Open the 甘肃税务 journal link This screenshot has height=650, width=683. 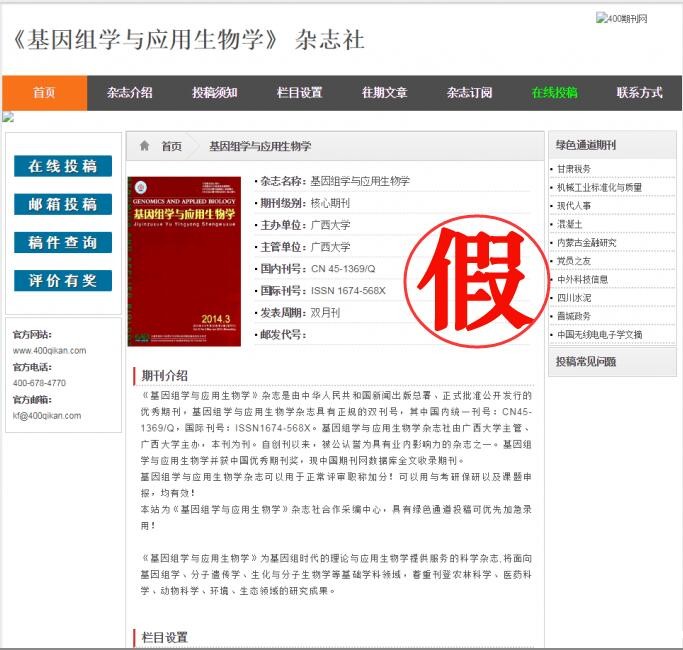pyautogui.click(x=574, y=169)
